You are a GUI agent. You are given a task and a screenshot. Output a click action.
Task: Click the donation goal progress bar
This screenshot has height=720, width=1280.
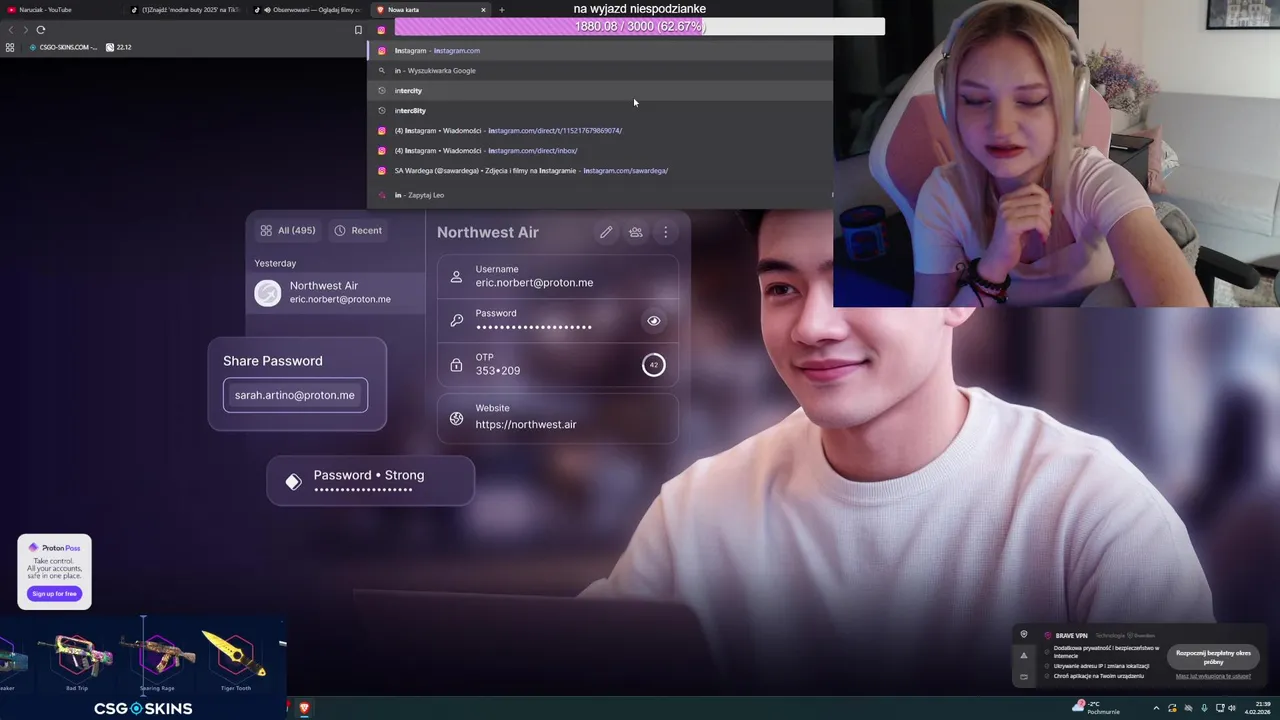point(640,26)
